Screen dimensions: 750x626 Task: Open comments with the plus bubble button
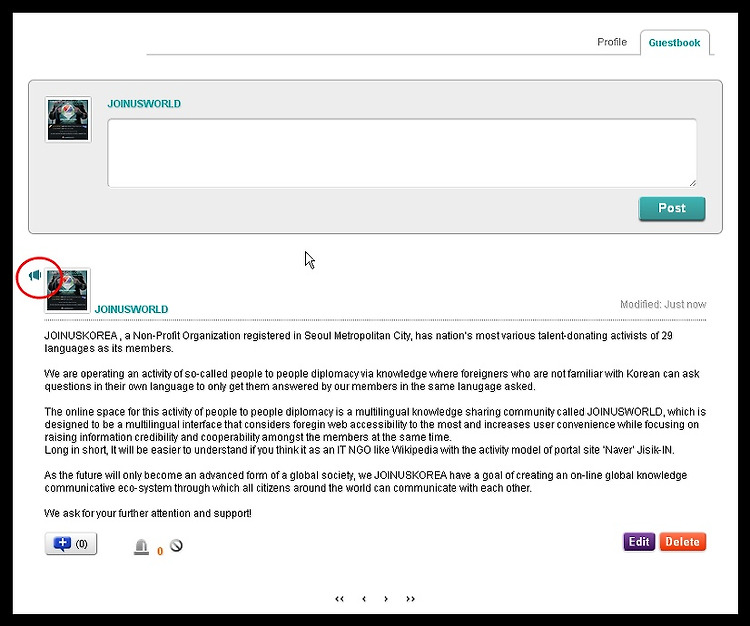tap(71, 544)
